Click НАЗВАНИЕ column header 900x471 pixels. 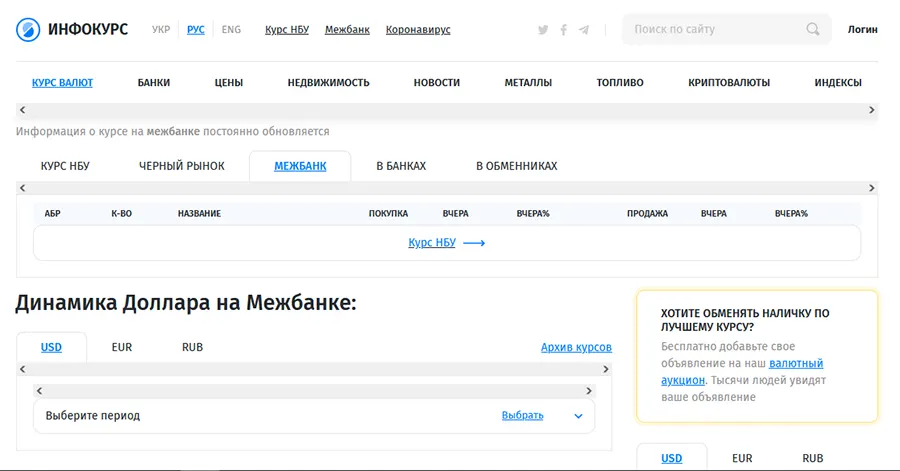point(199,213)
